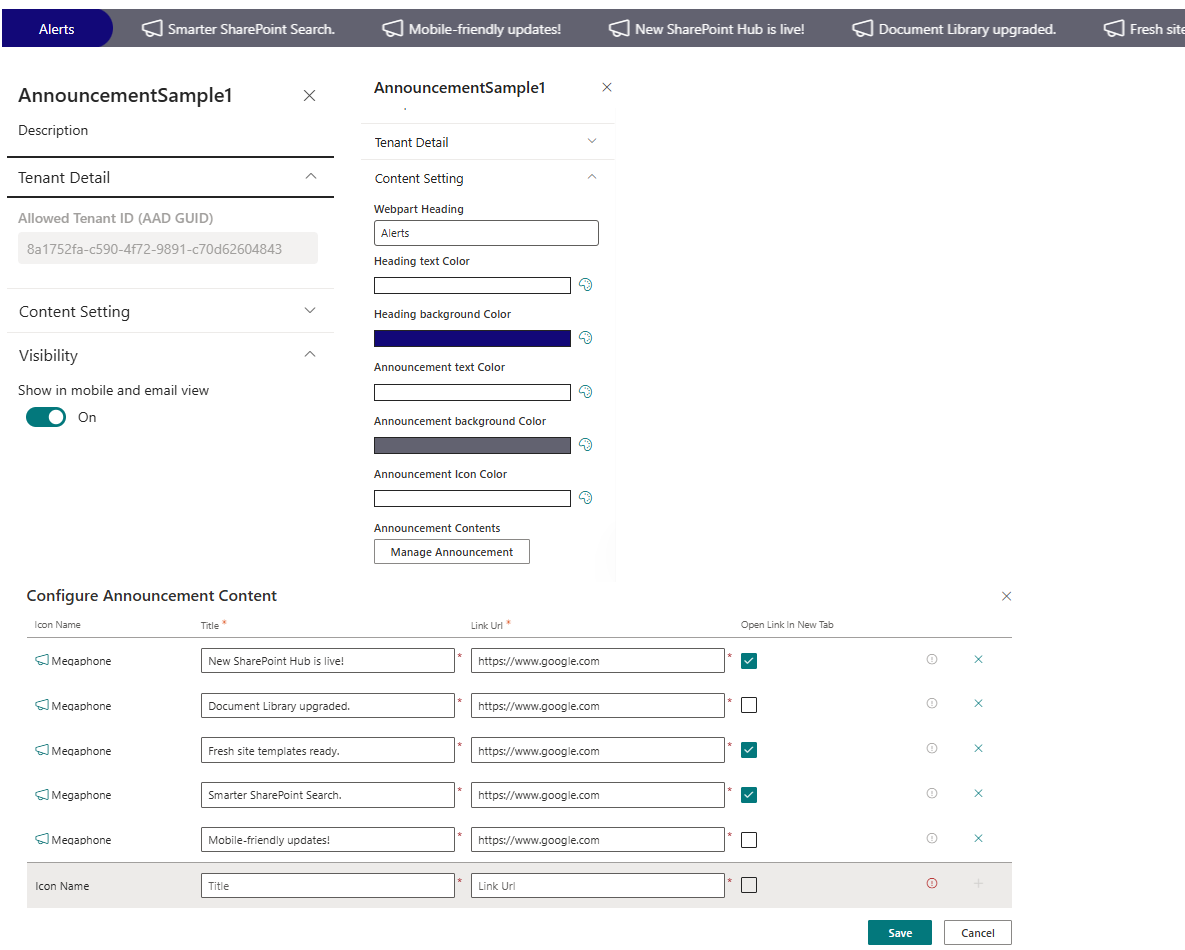Image resolution: width=1185 pixels, height=950 pixels.
Task: Delete the 'New SharePoint Hub is live!' row
Action: coord(978,660)
